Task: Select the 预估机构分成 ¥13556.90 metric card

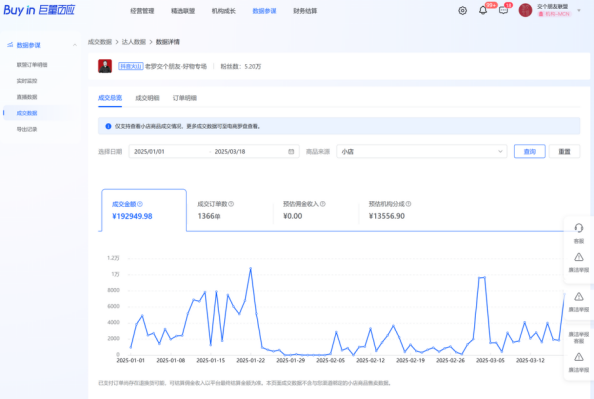Action: pos(401,210)
